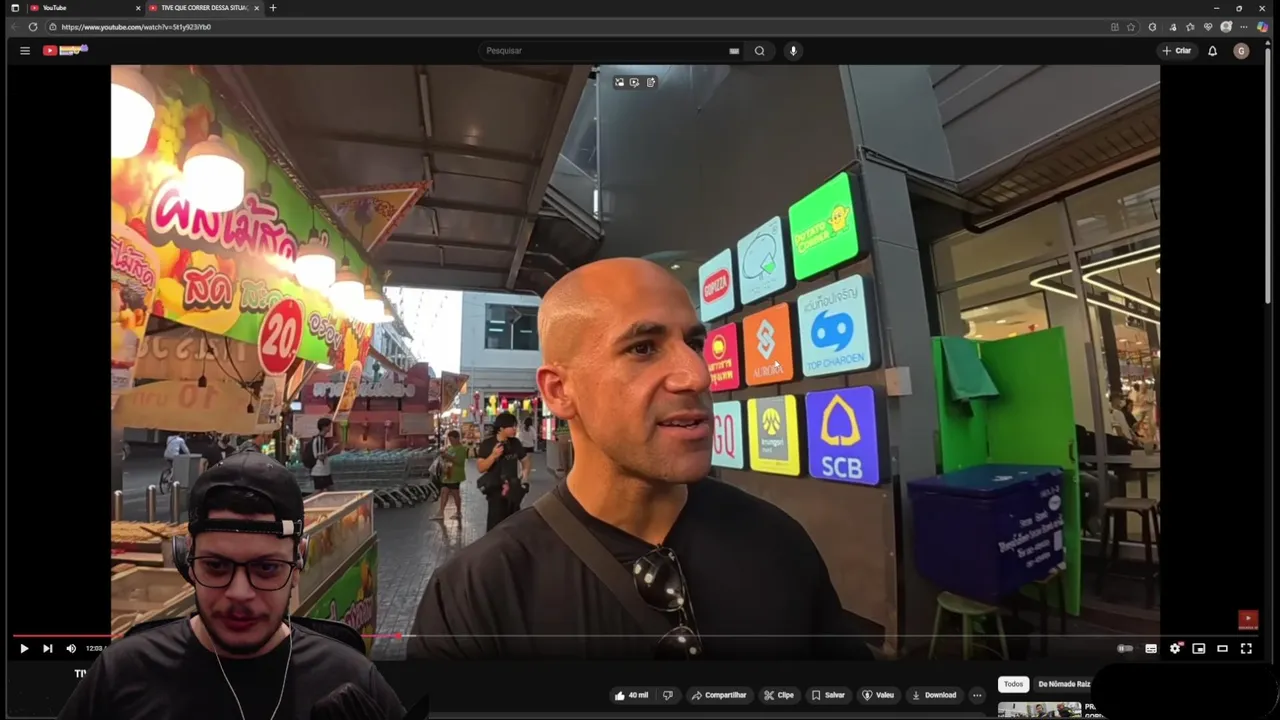Screen dimensions: 1280x720
Task: View site information lock icon
Action: [52, 27]
